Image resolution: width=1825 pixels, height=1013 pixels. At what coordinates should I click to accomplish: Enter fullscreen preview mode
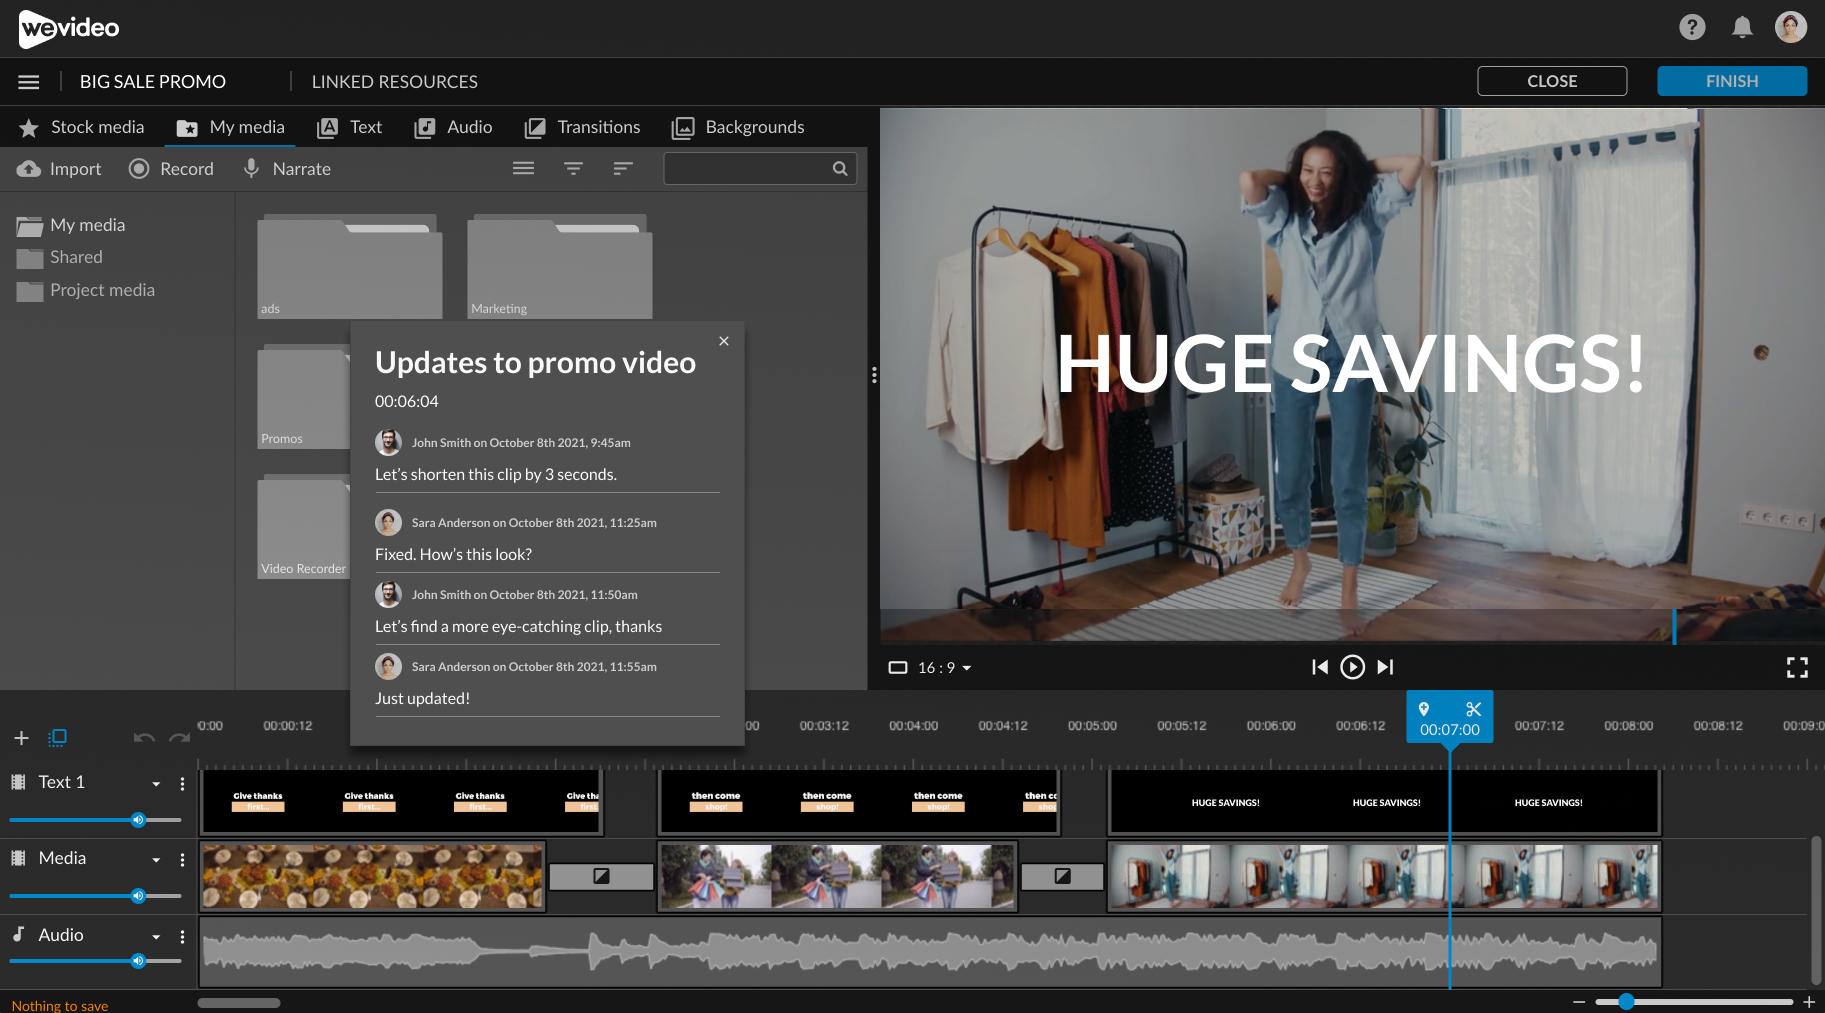click(x=1796, y=668)
